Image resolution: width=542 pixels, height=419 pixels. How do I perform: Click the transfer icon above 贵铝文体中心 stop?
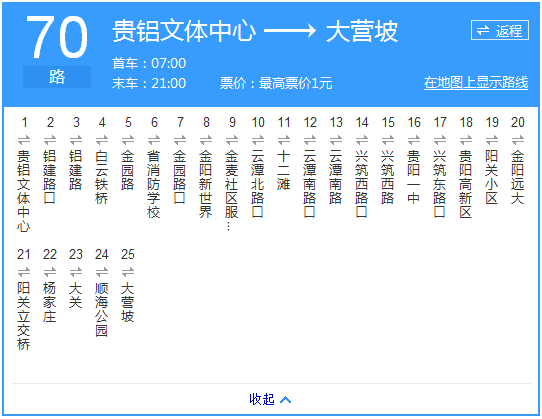coord(24,140)
